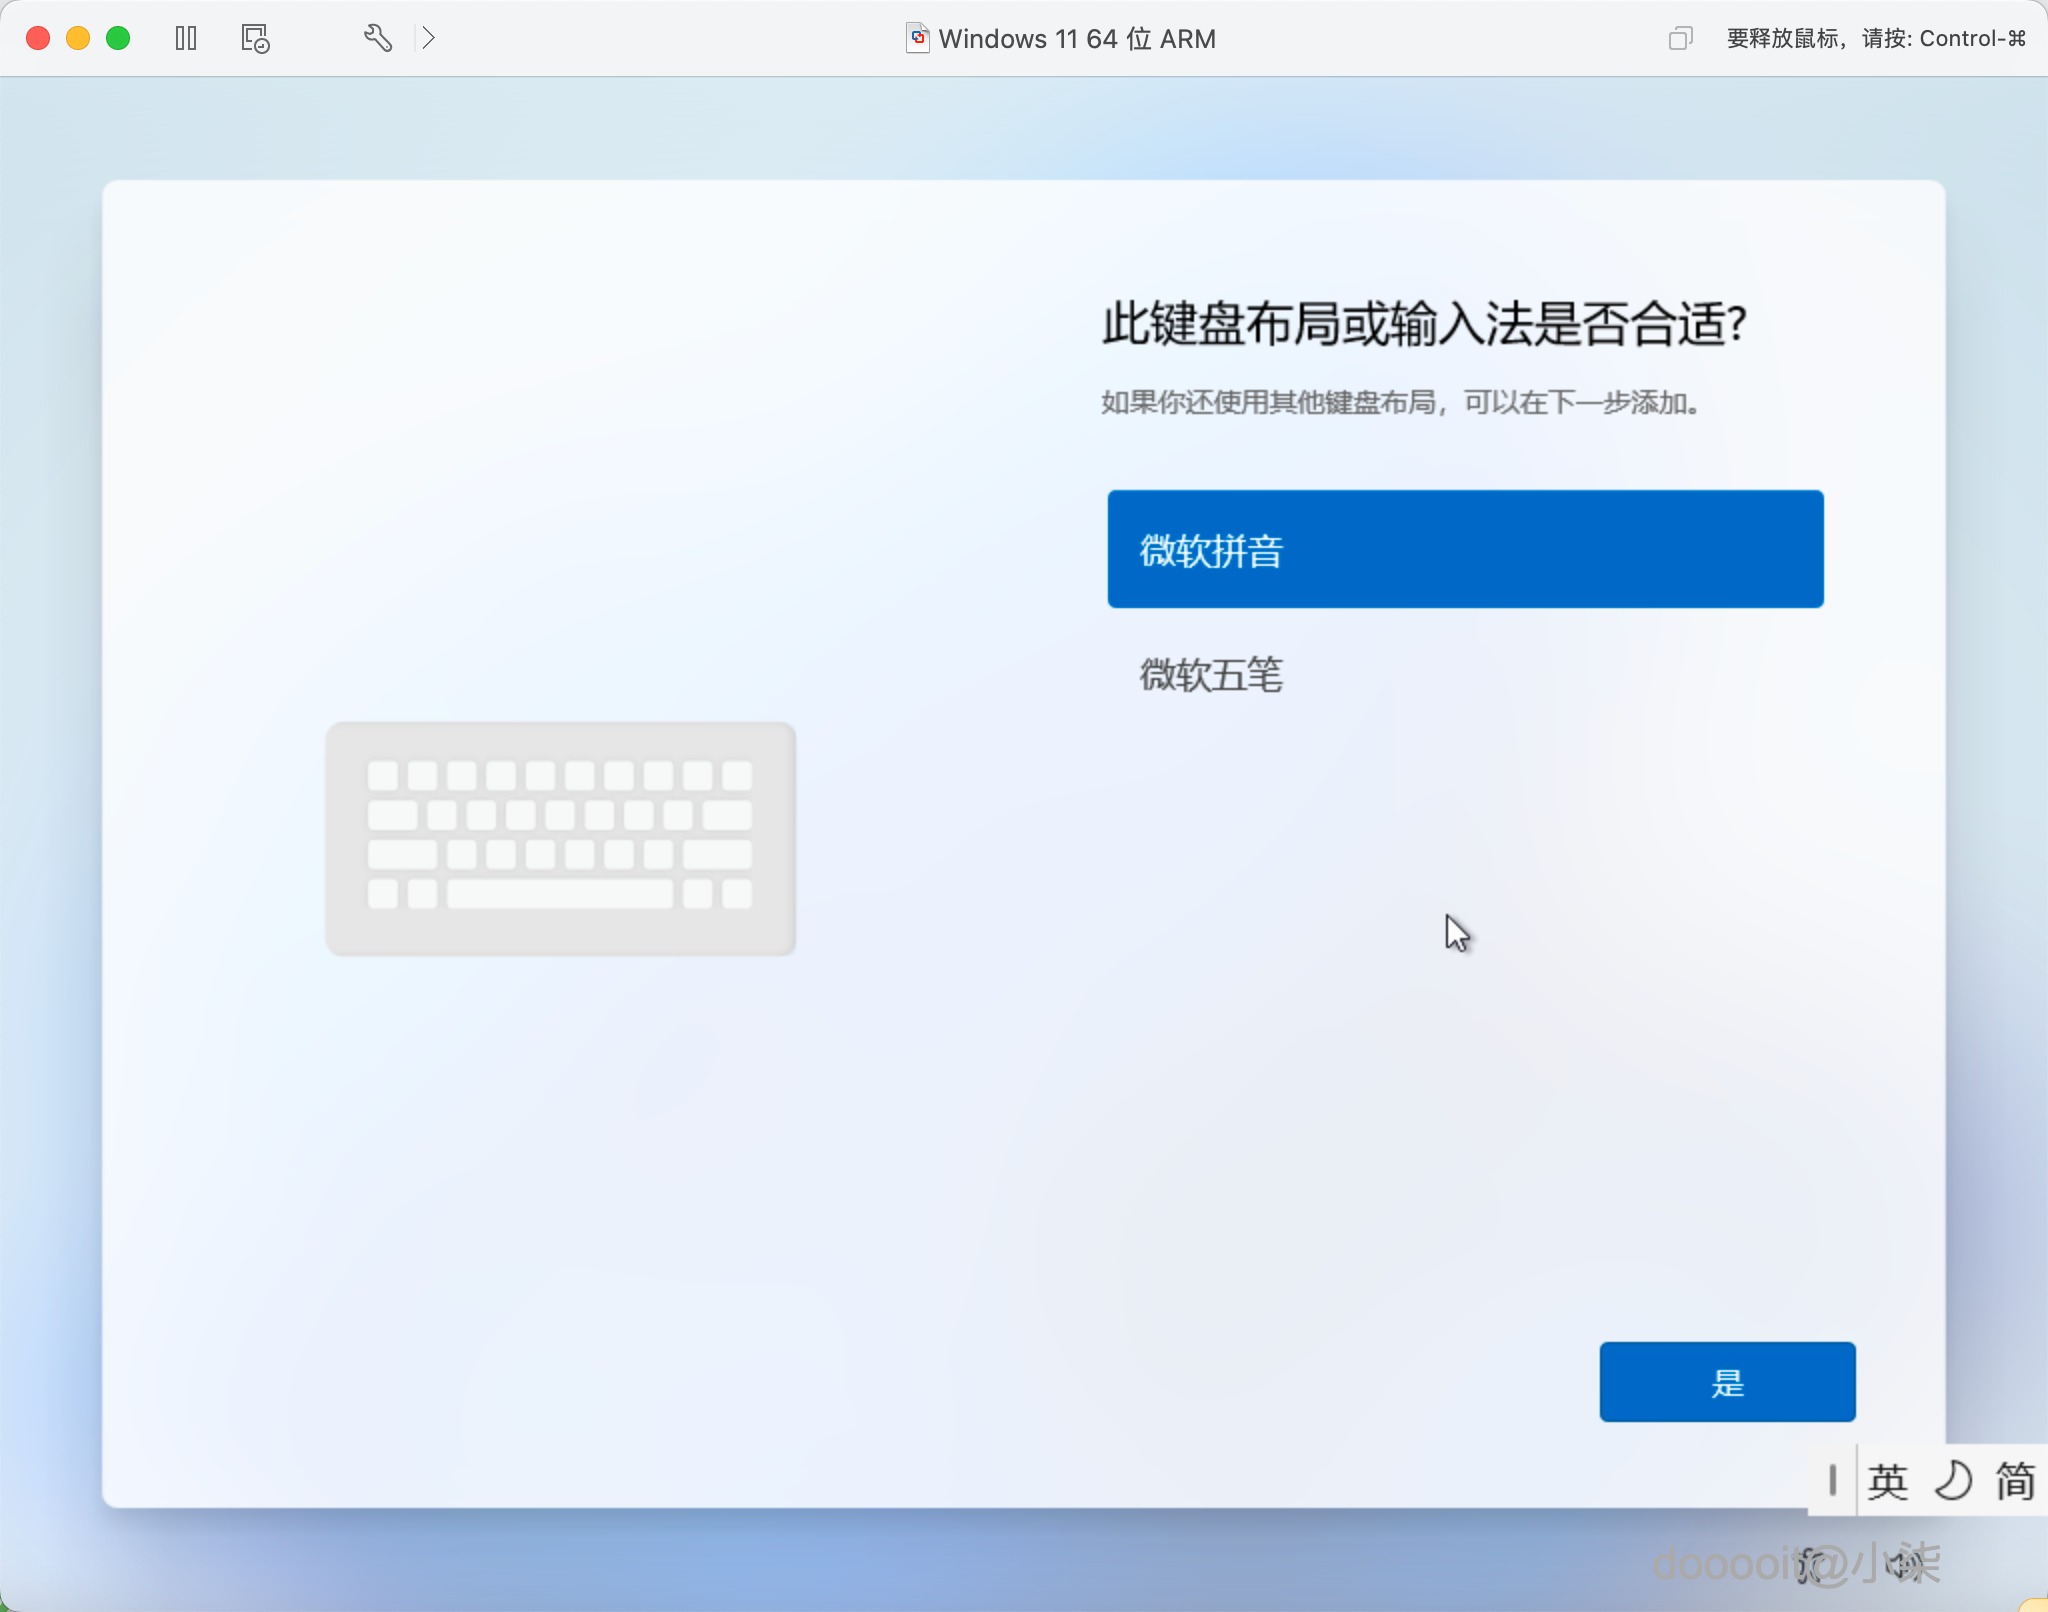Minimize the window with the yellow button
This screenshot has height=1612, width=2048.
click(x=78, y=38)
